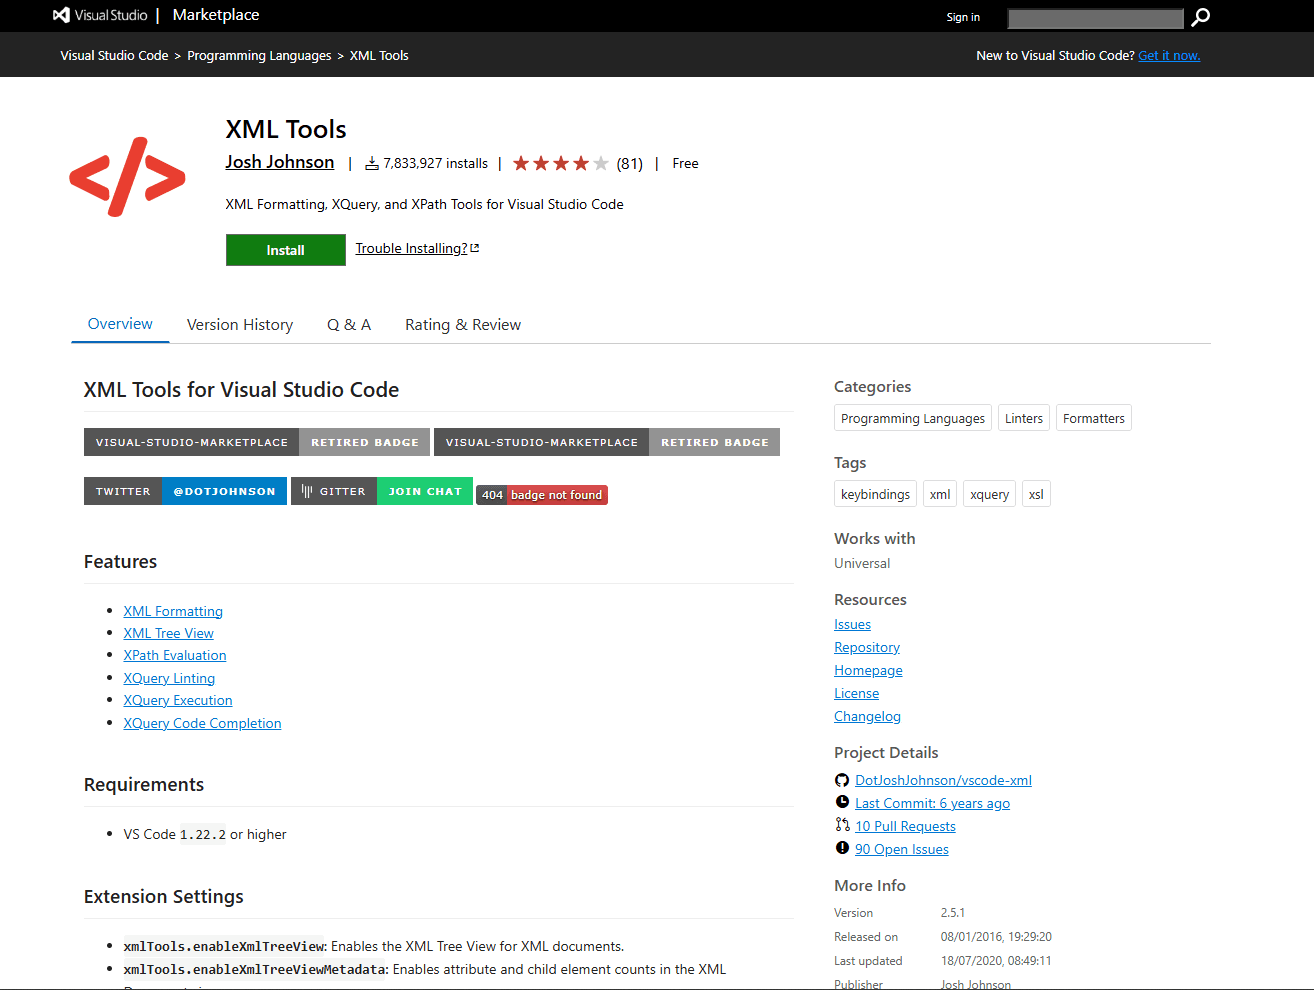Click the xsl tag

pyautogui.click(x=1036, y=494)
